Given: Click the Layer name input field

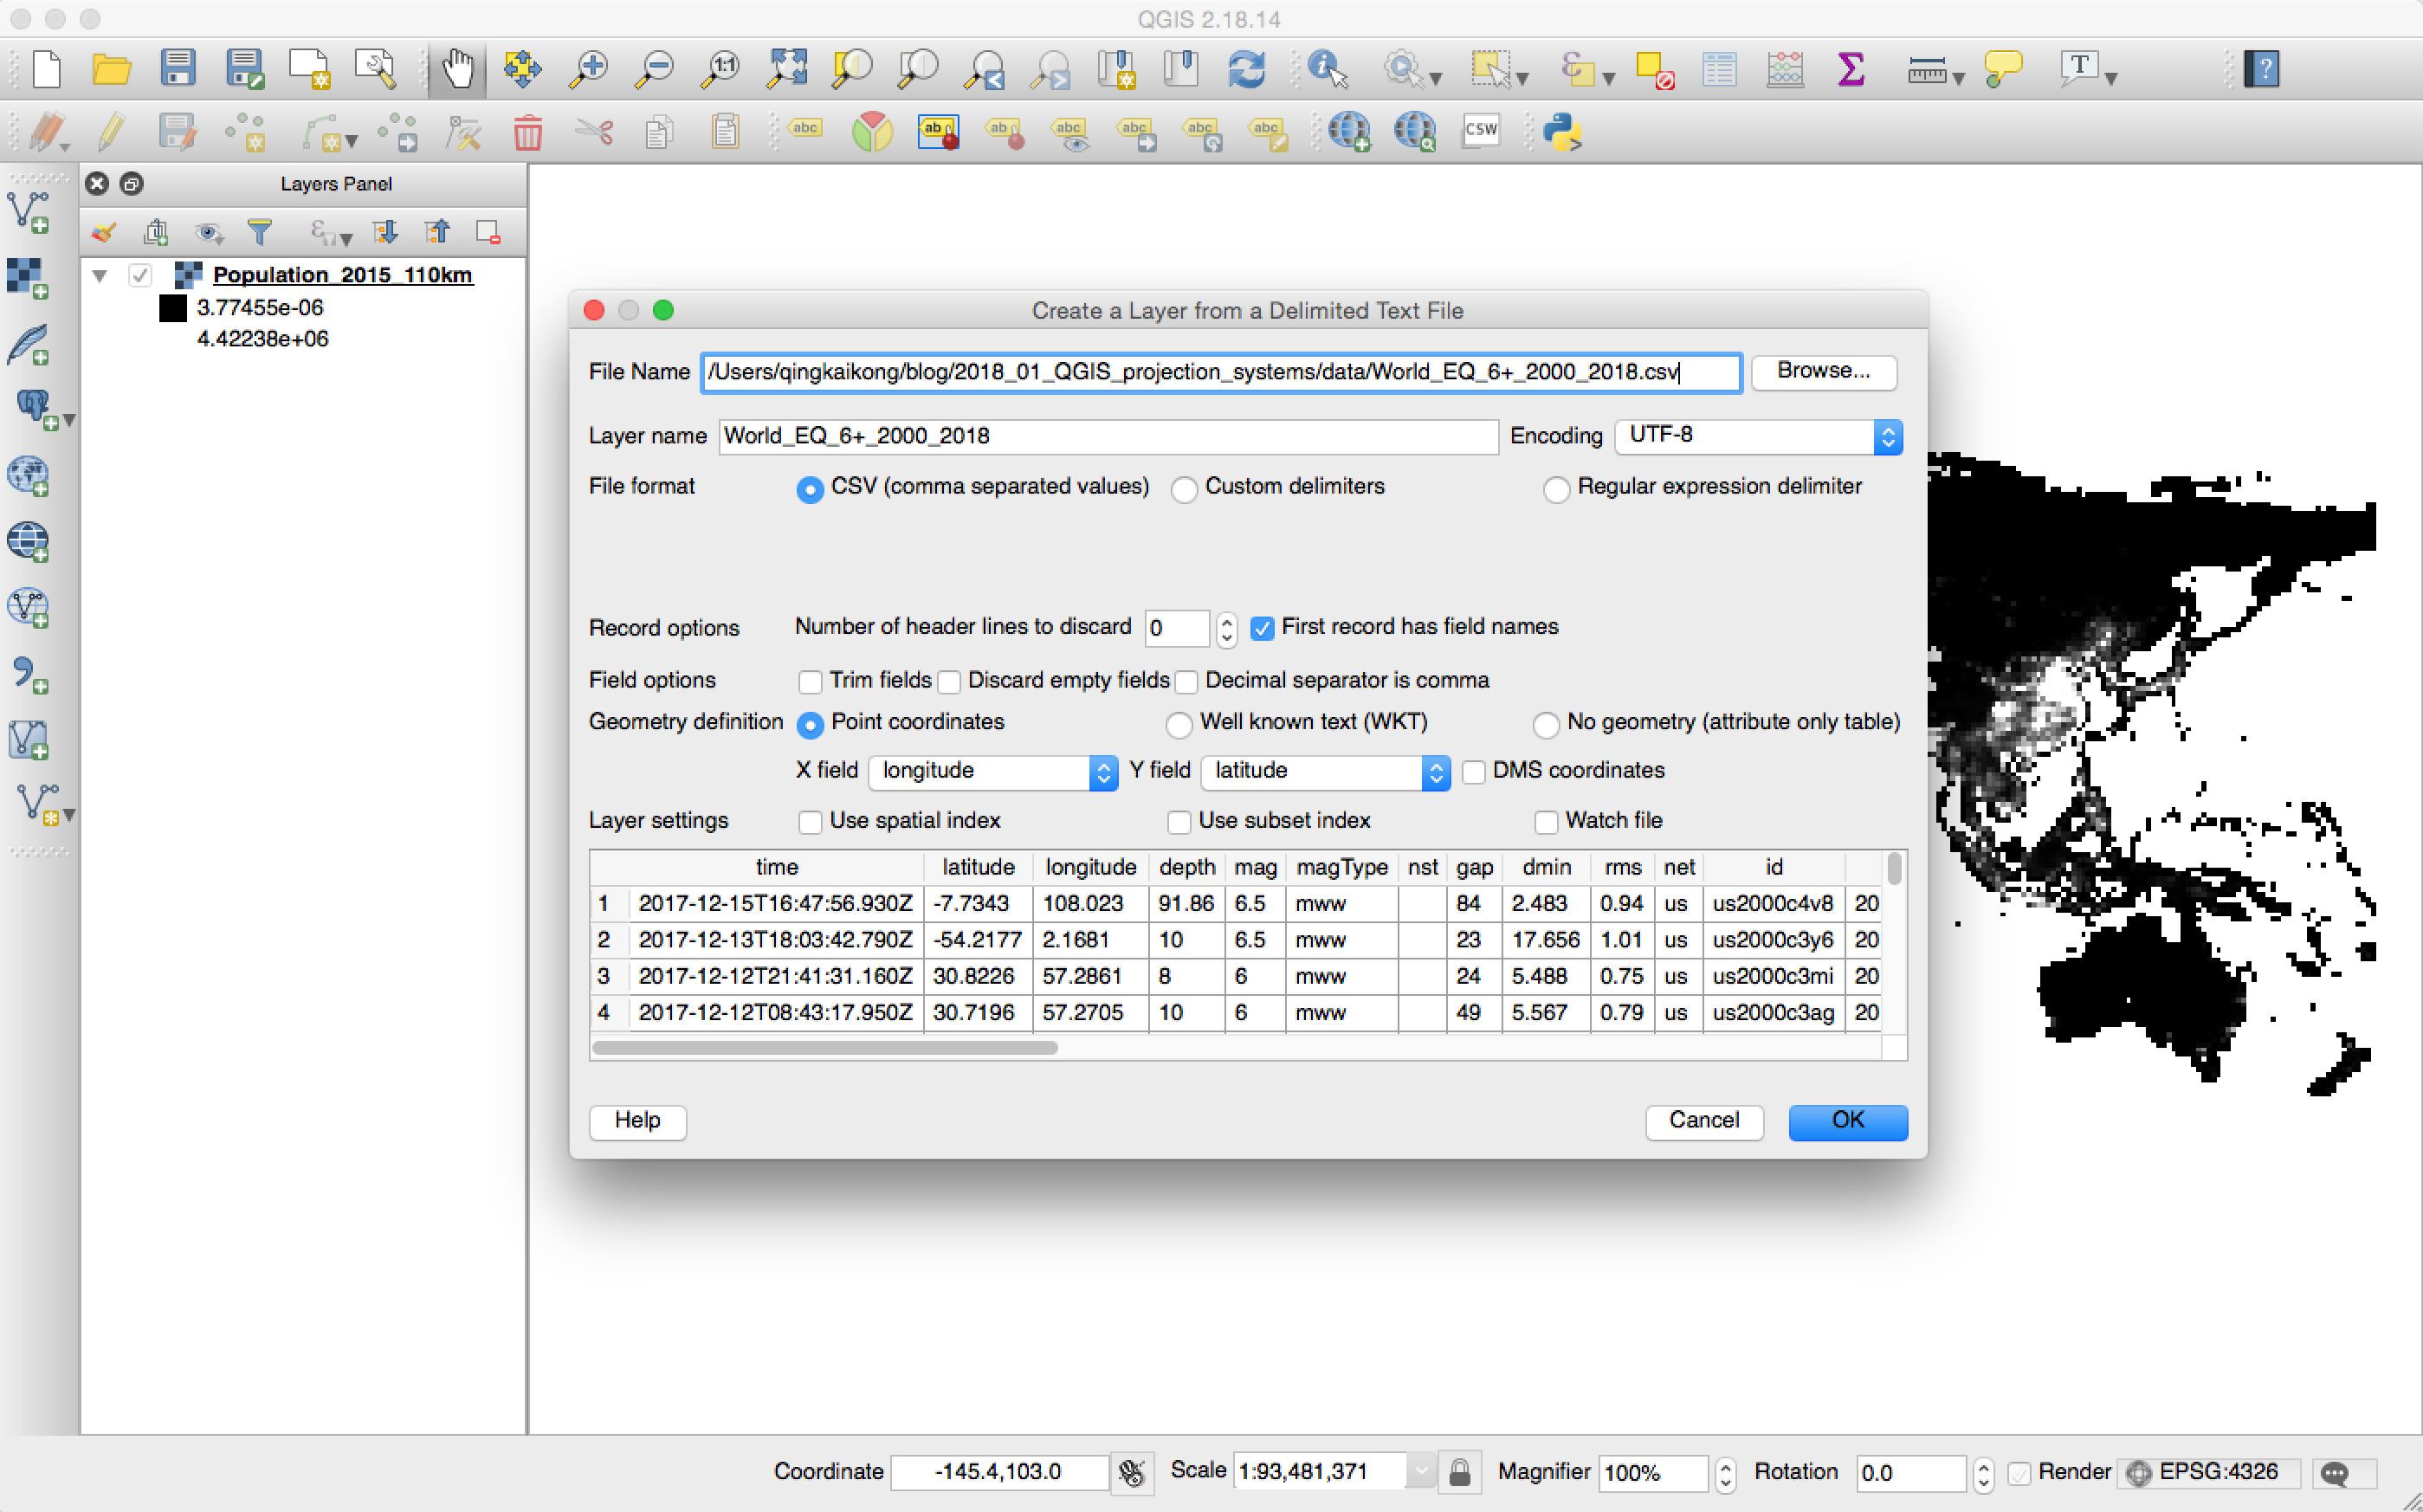Looking at the screenshot, I should point(1107,436).
